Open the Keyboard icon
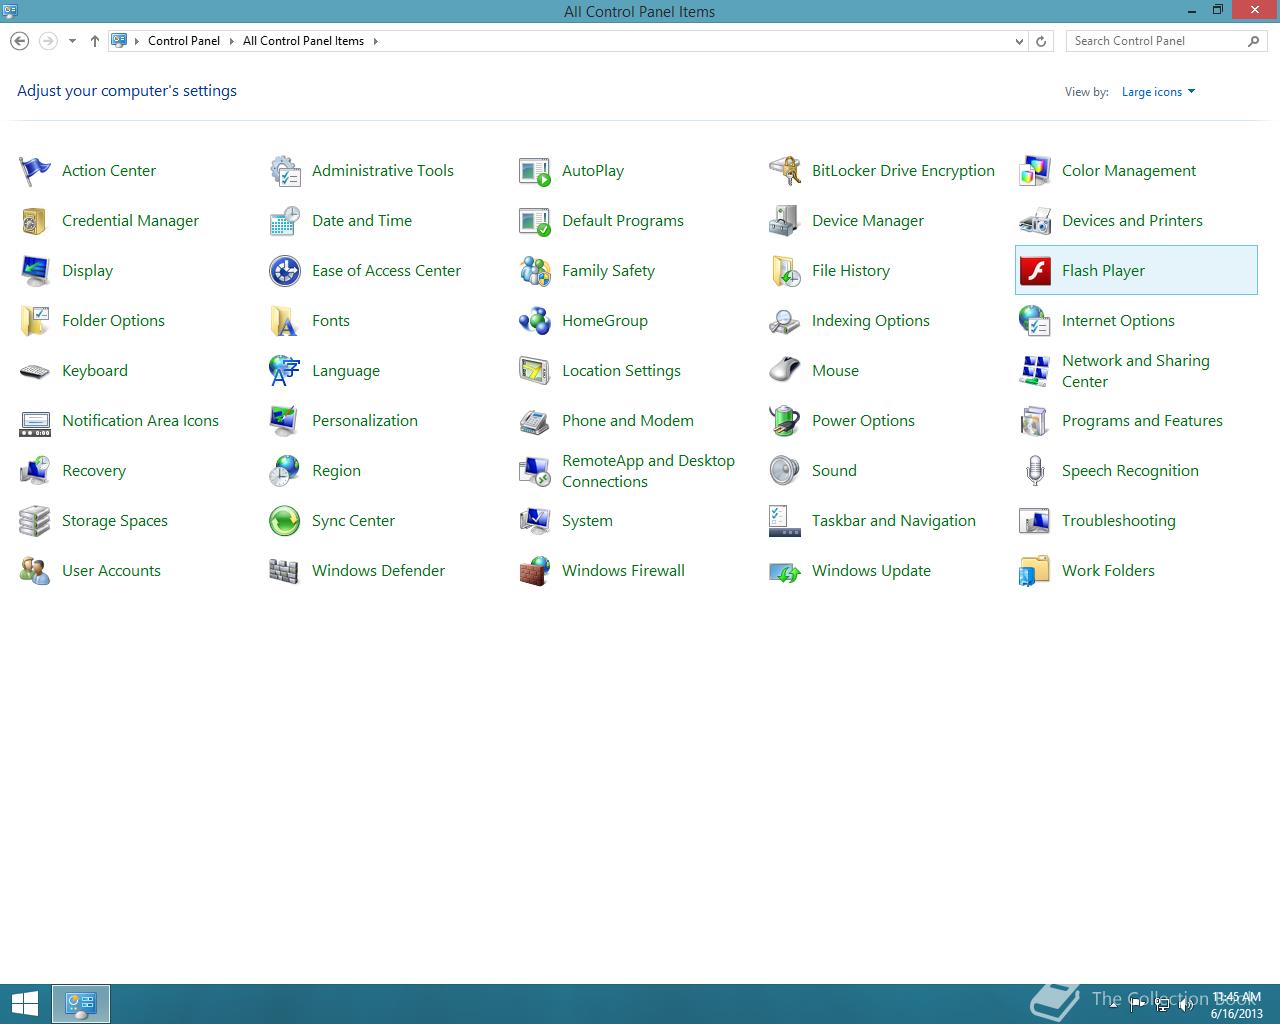Screen dimensions: 1280x1024 point(35,371)
